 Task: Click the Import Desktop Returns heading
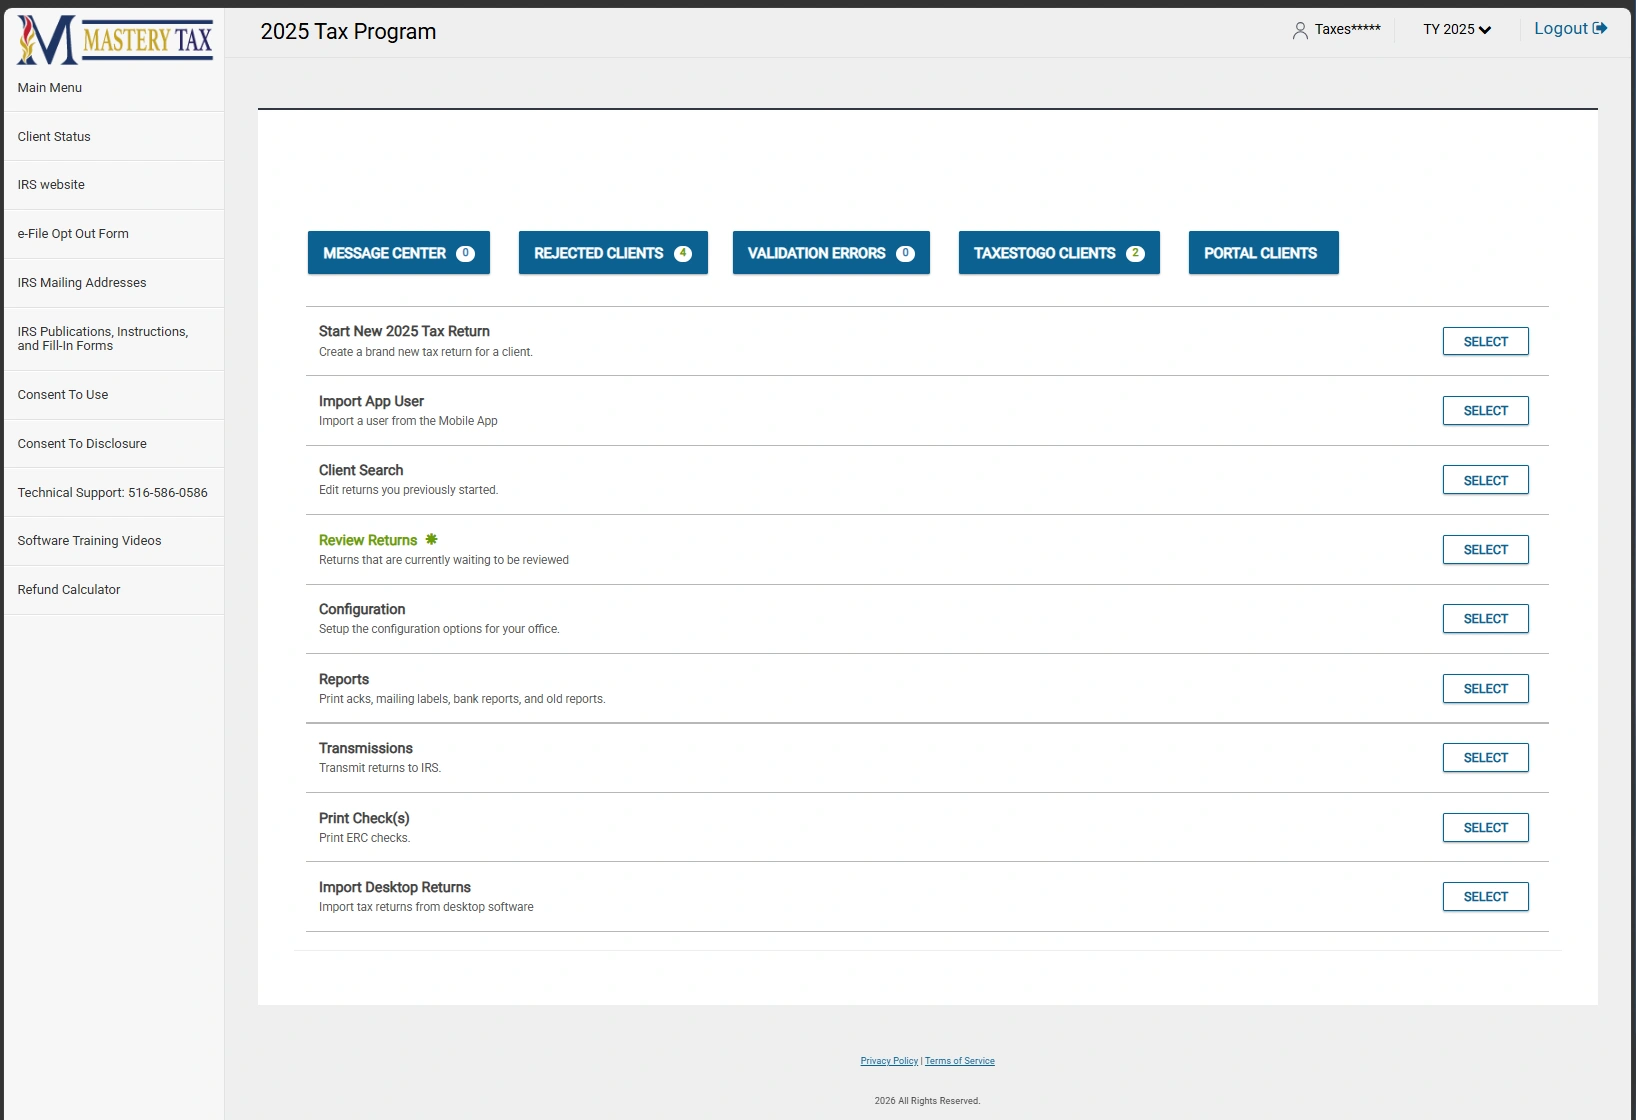[395, 887]
